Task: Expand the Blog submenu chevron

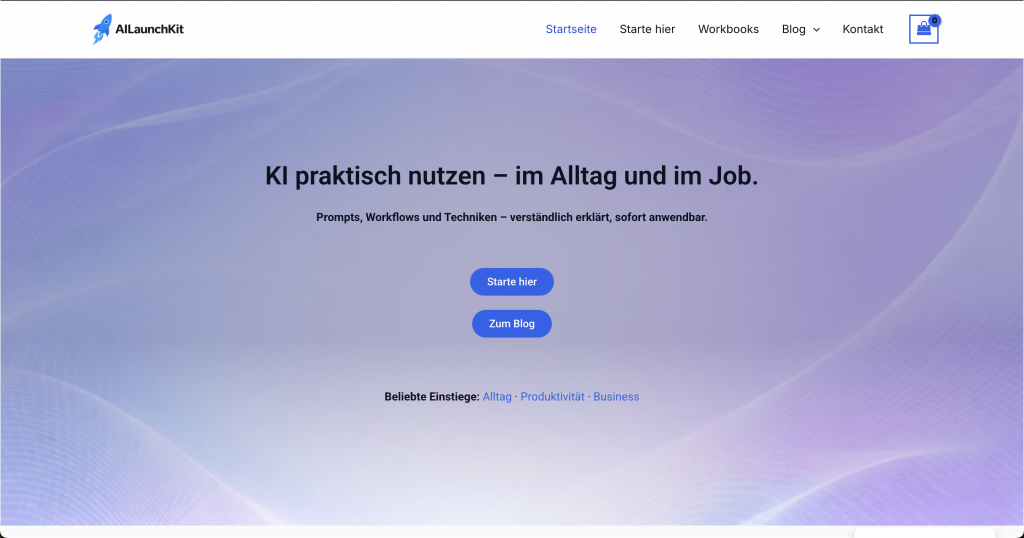Action: pos(816,30)
